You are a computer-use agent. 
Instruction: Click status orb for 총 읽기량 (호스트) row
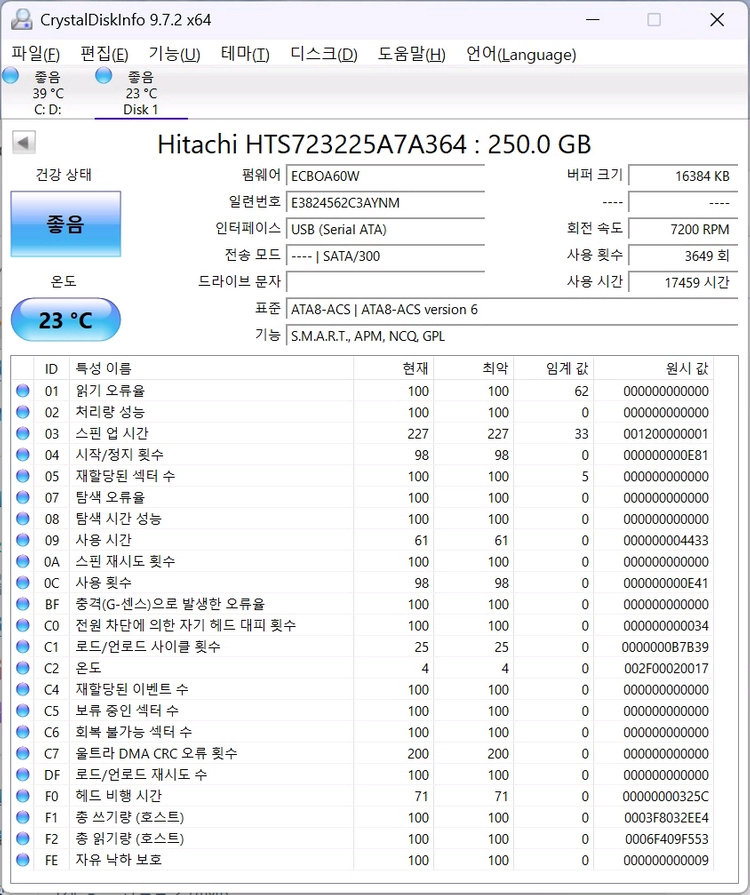23,838
